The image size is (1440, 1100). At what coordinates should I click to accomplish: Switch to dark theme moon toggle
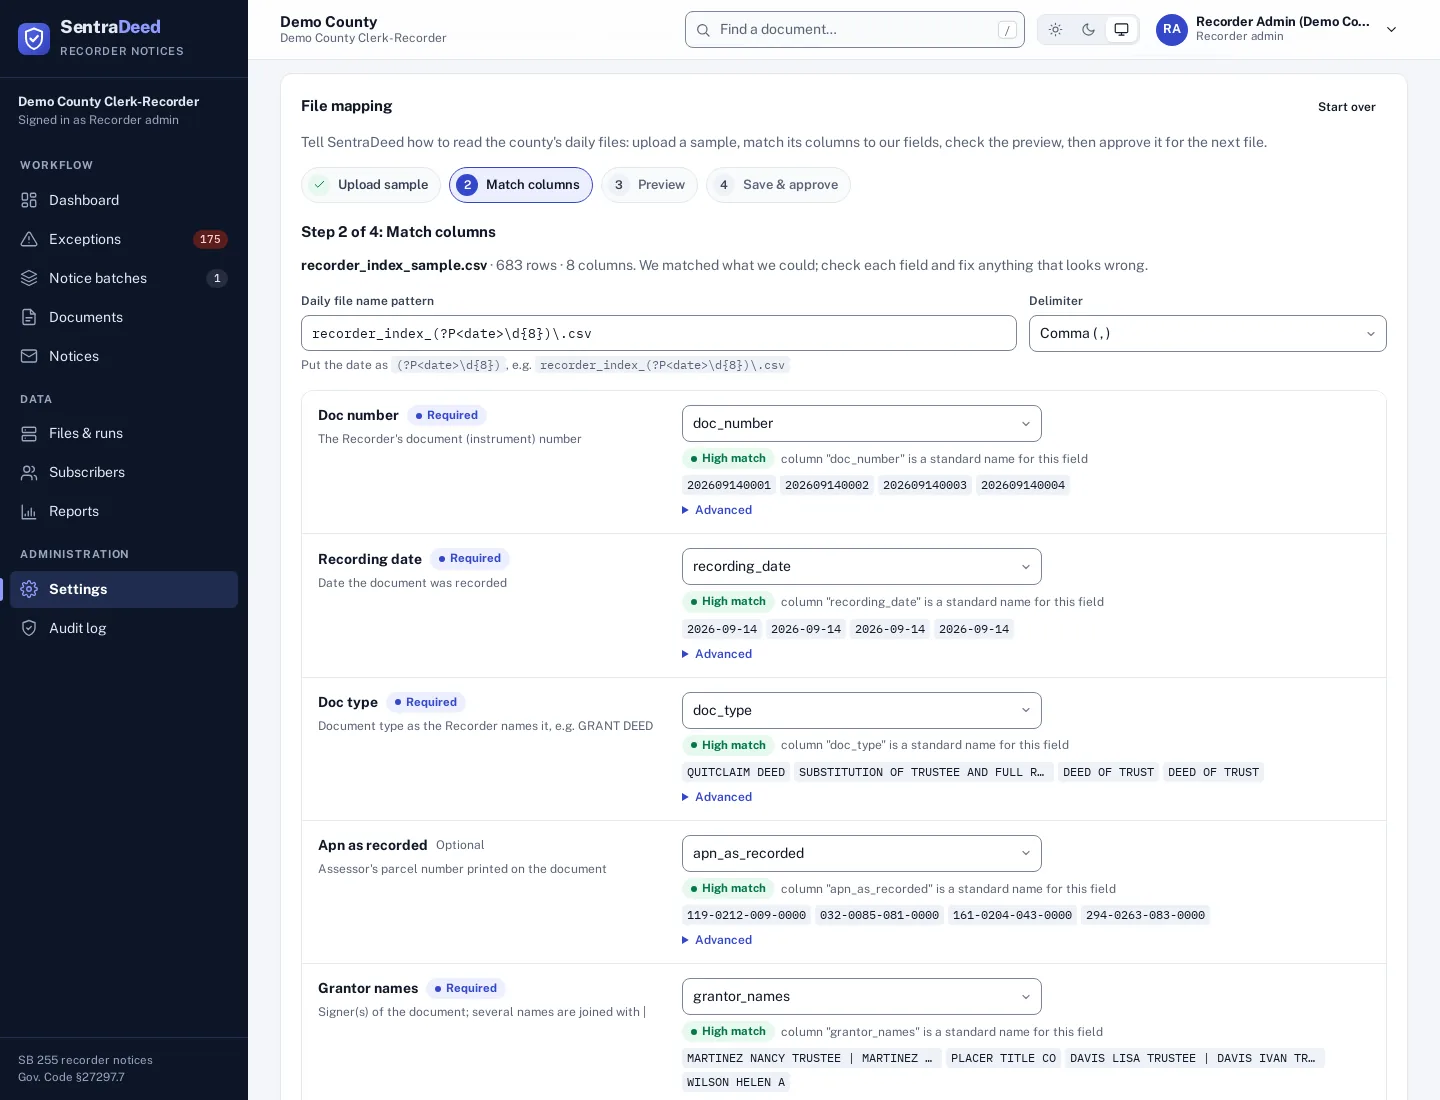click(1088, 30)
